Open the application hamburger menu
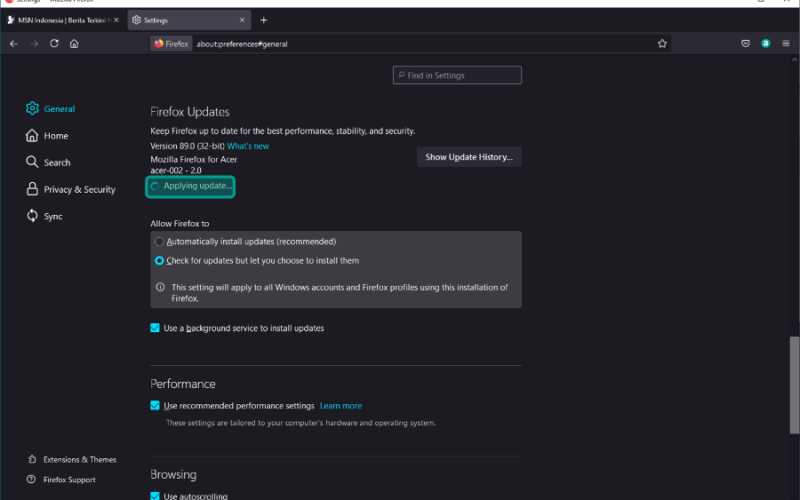 [x=786, y=44]
